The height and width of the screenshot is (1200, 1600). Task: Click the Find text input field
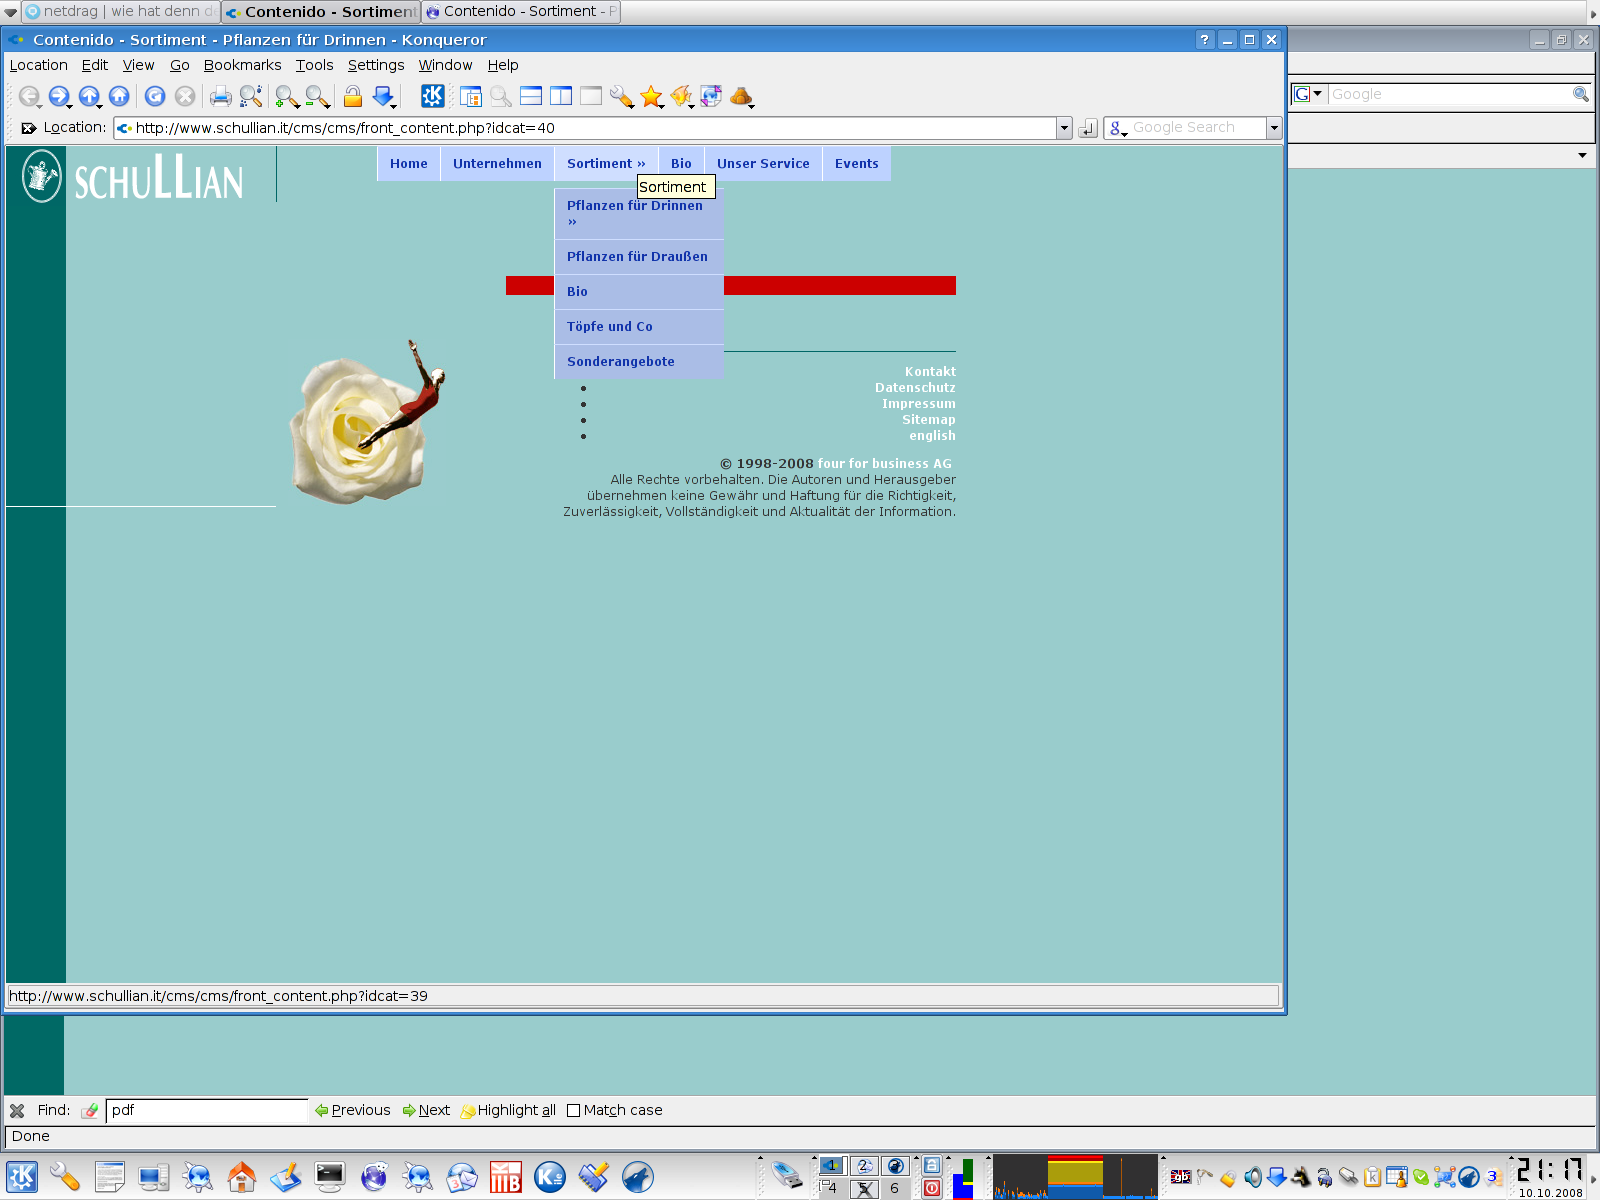(206, 1110)
